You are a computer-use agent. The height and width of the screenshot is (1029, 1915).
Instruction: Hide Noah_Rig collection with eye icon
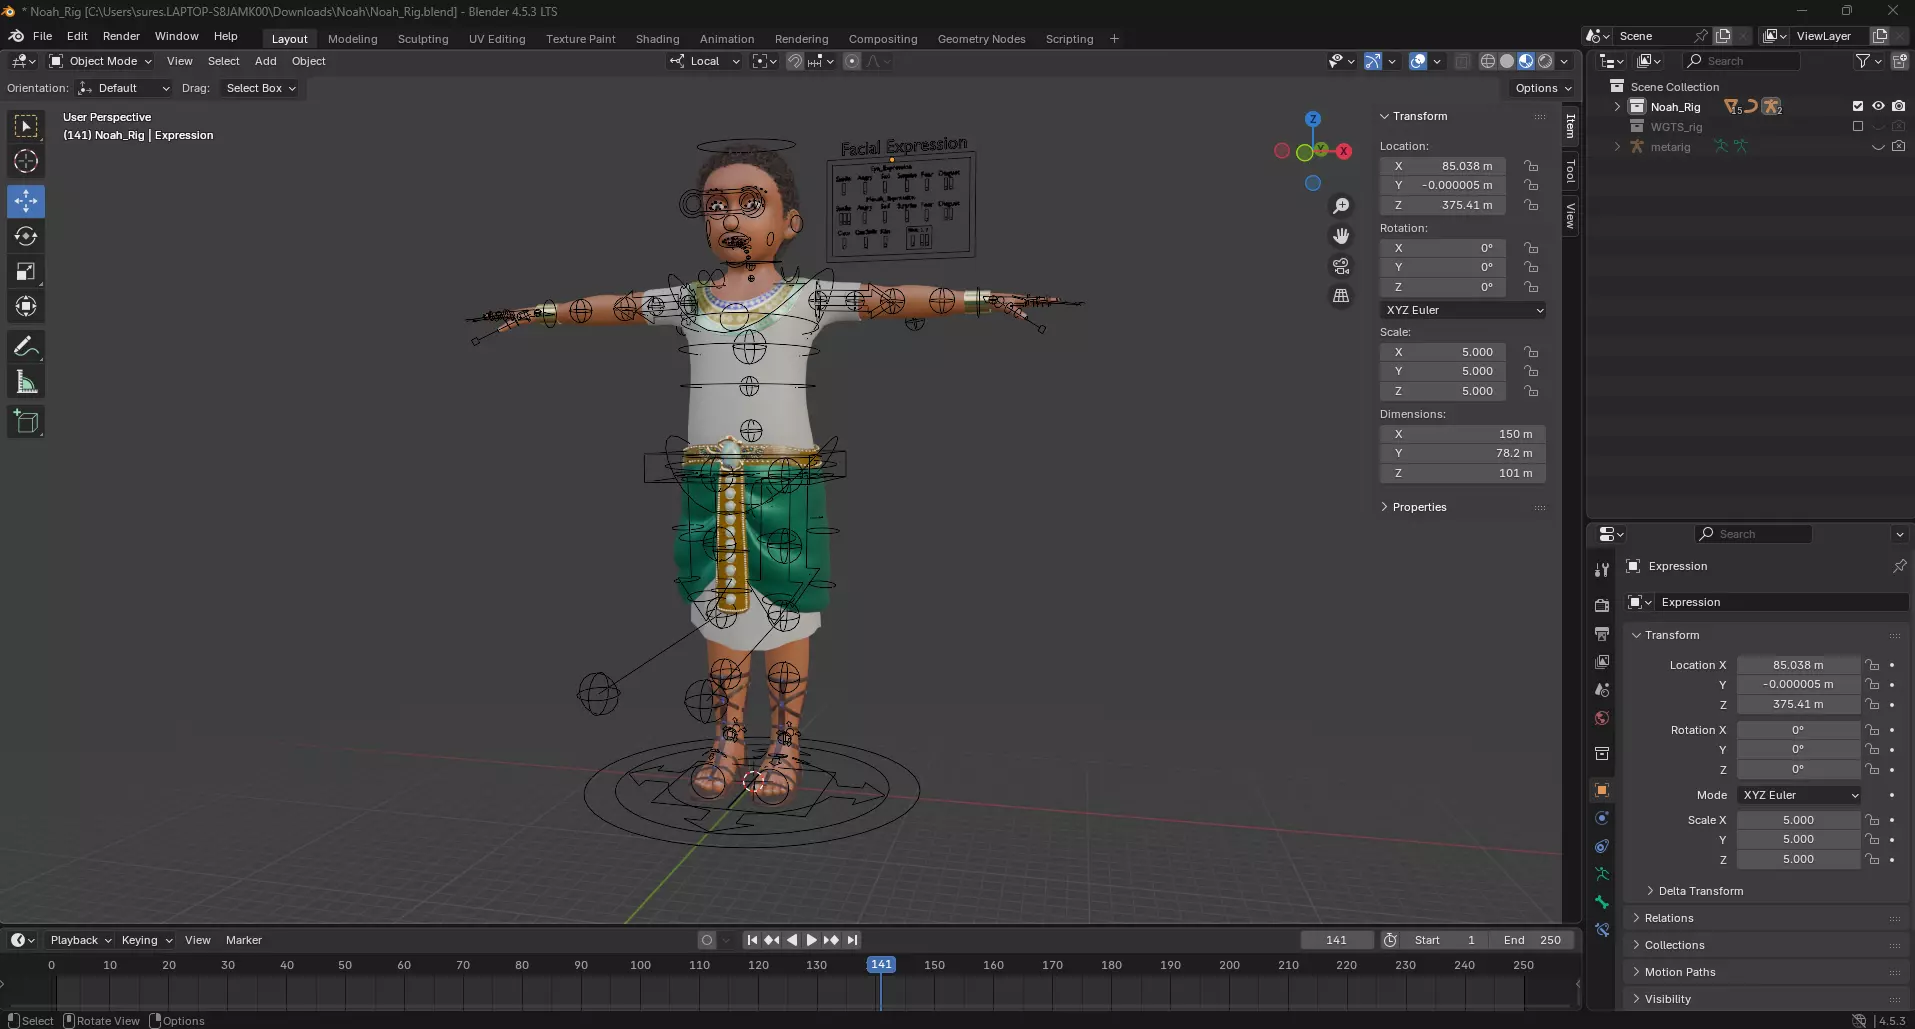[x=1878, y=106]
